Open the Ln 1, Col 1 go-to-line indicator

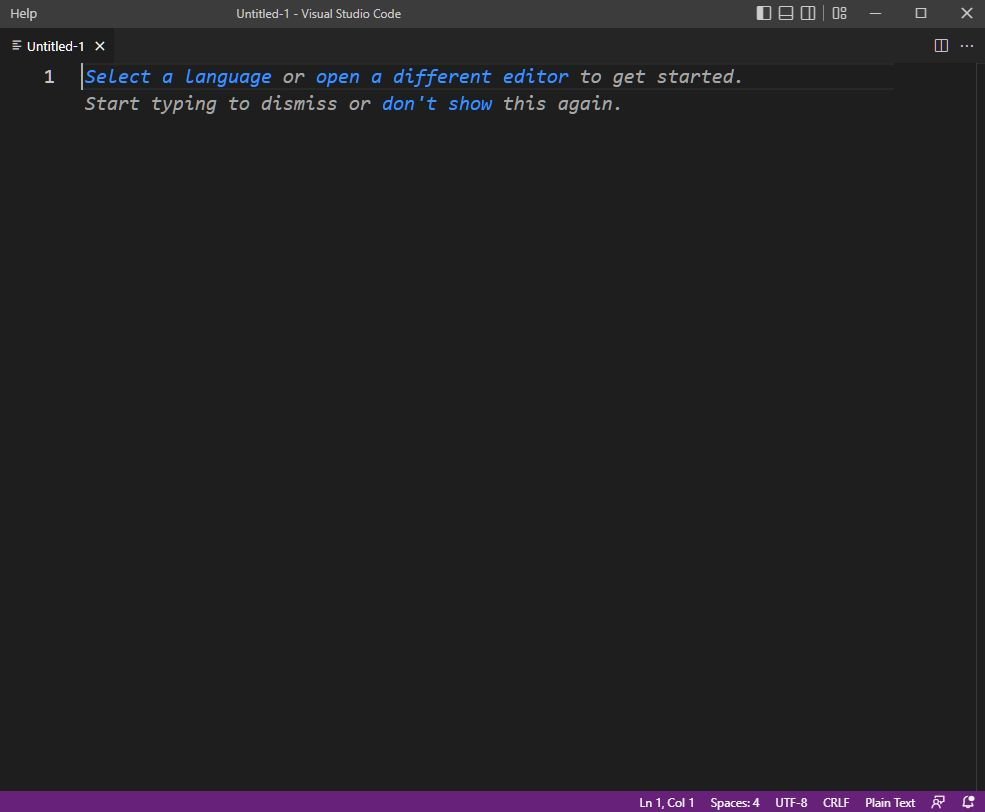666,803
